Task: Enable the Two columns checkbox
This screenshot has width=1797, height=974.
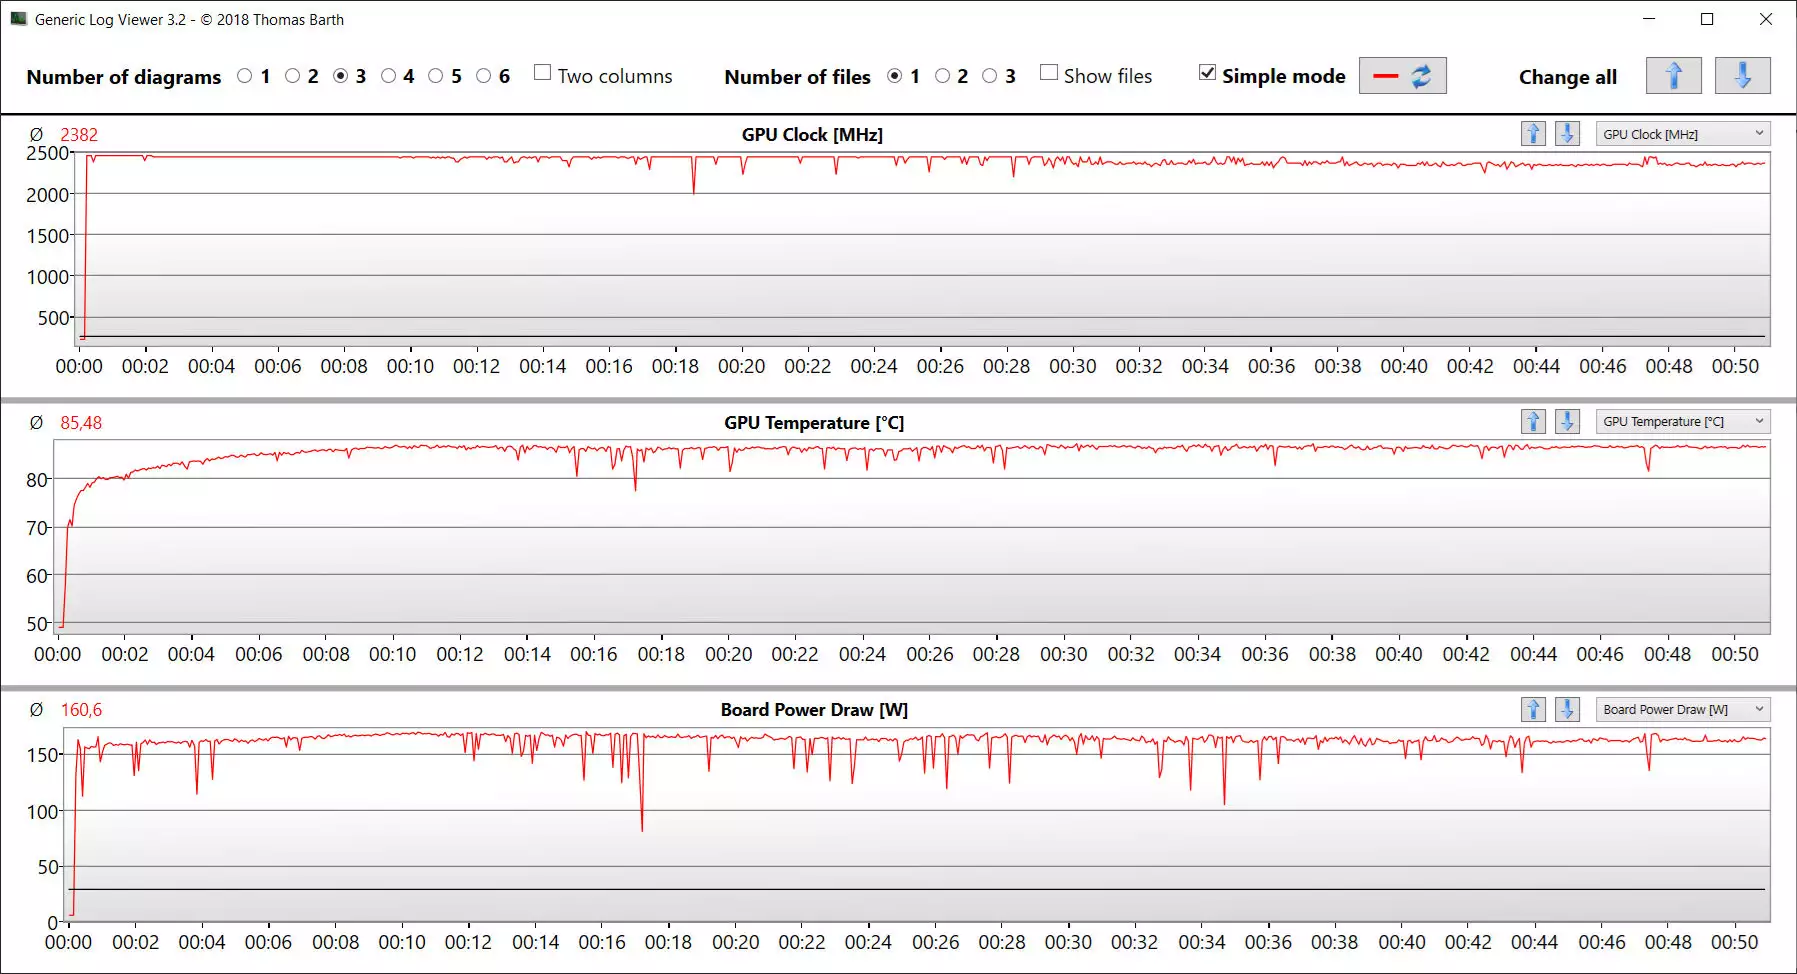Action: pos(543,73)
